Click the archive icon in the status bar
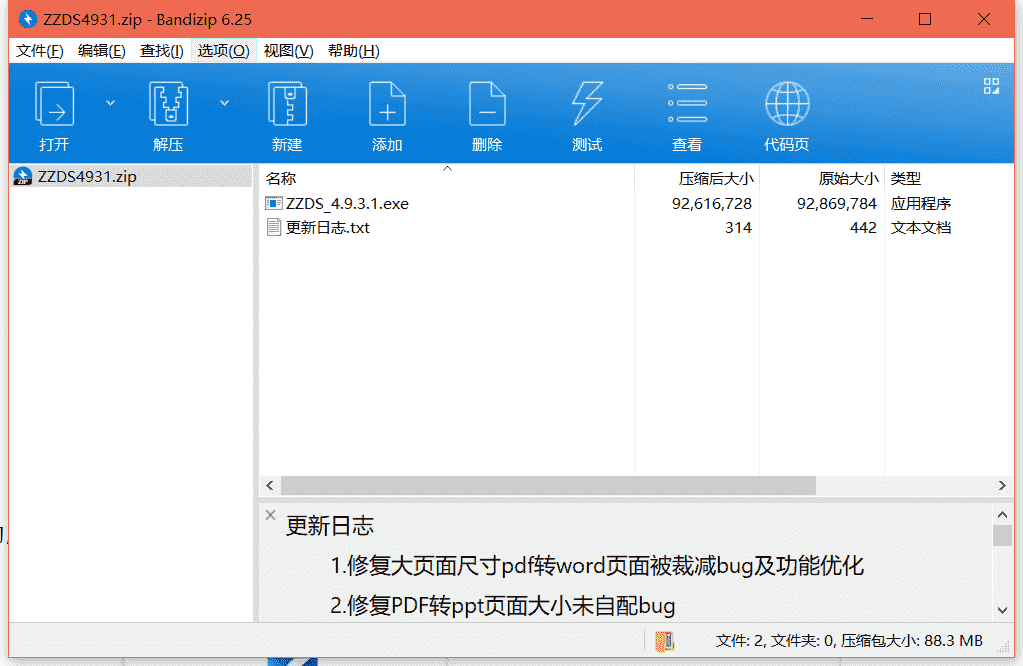Viewport: 1023px width, 666px height. [664, 641]
